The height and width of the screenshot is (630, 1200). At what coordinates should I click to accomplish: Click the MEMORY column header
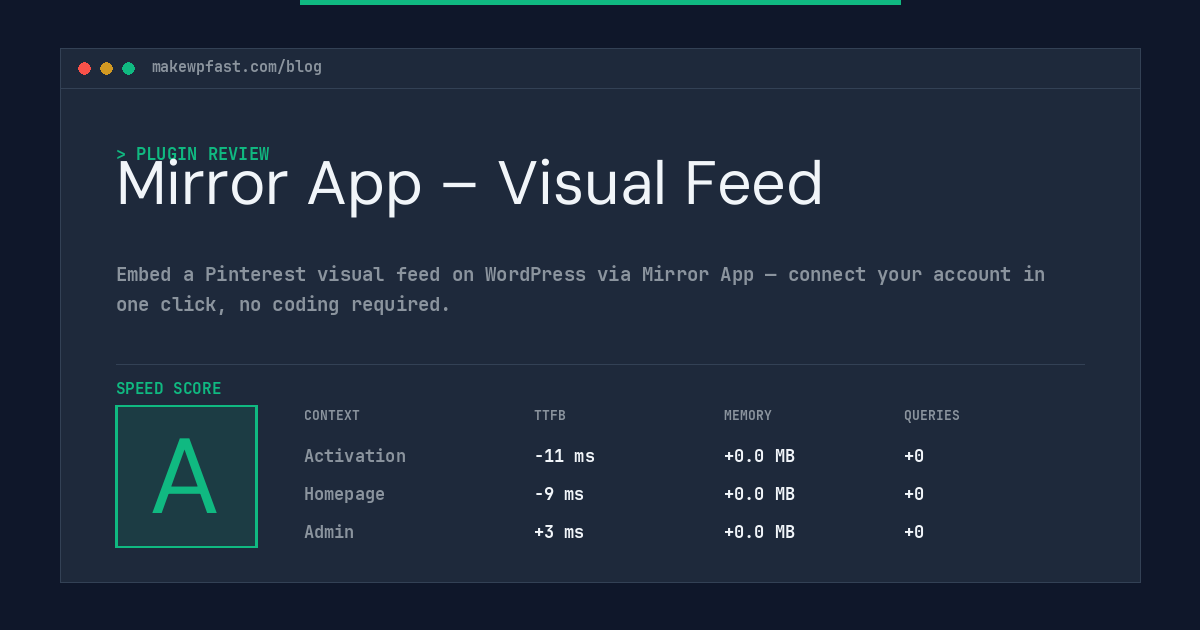(x=748, y=416)
